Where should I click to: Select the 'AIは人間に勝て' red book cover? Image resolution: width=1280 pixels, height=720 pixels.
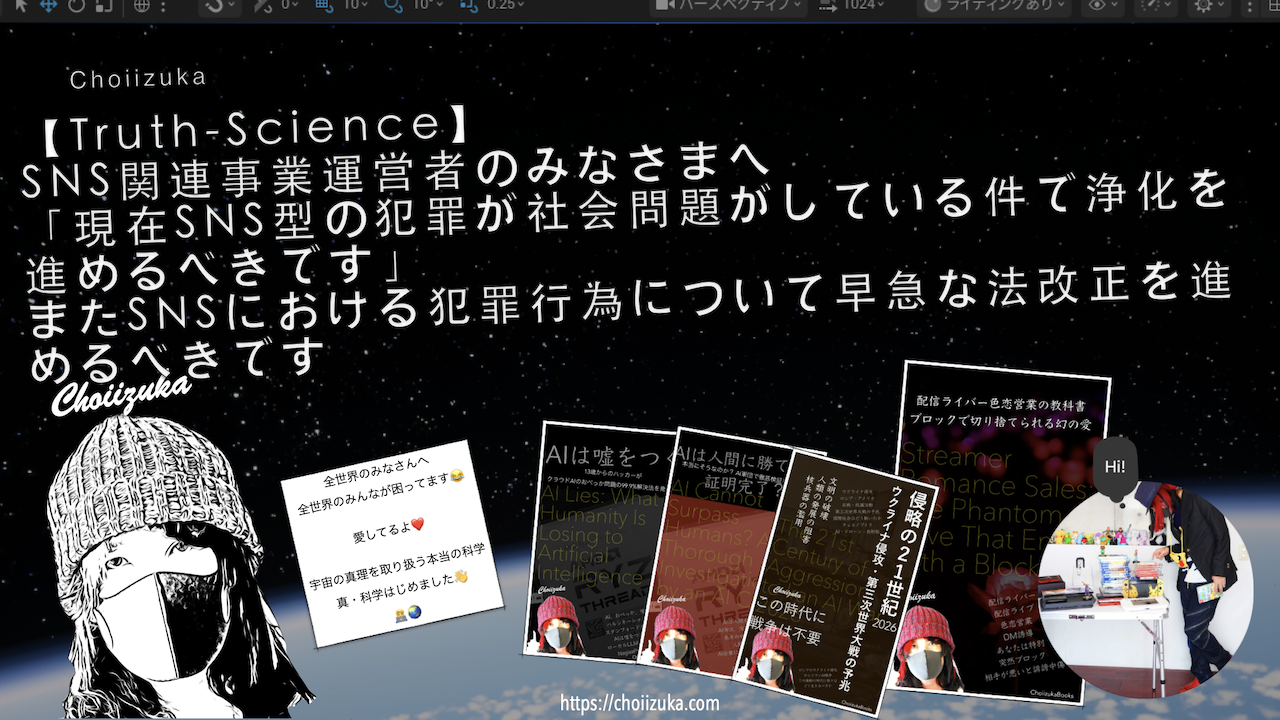(715, 555)
